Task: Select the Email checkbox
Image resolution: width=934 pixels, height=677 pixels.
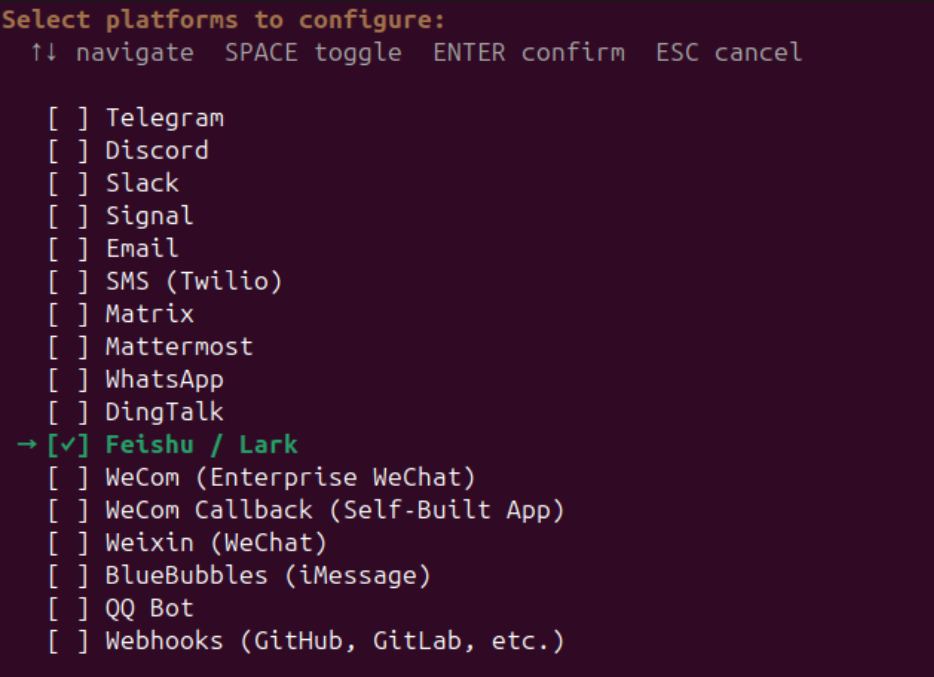Action: click(x=68, y=249)
